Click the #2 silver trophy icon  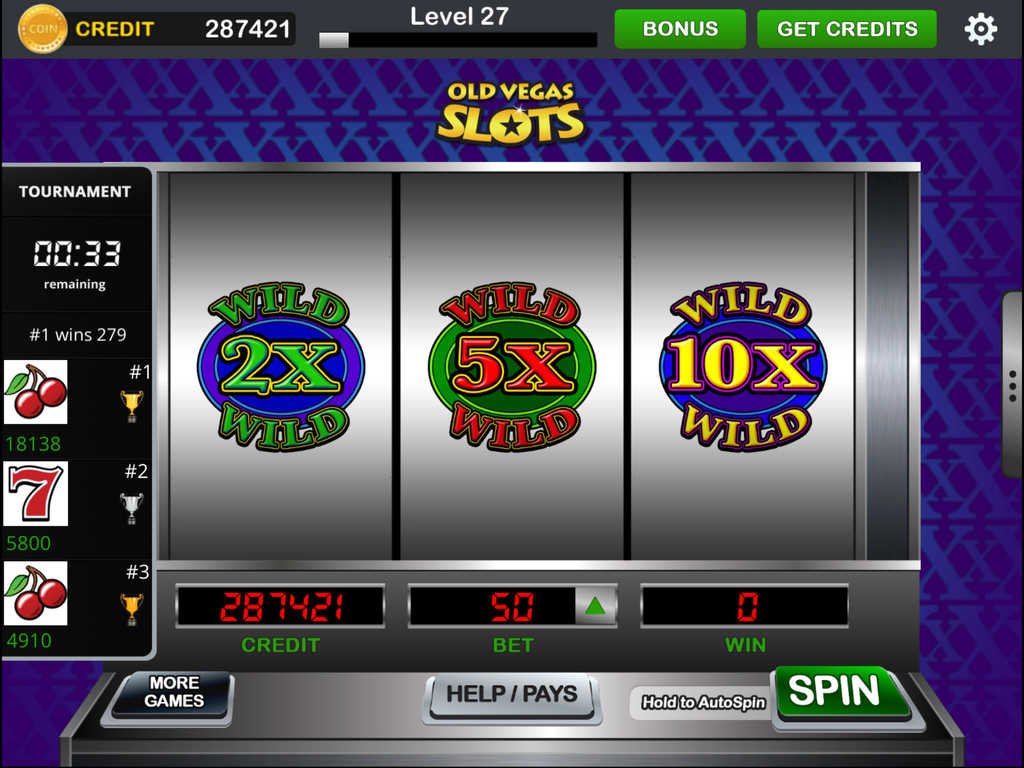coord(132,508)
